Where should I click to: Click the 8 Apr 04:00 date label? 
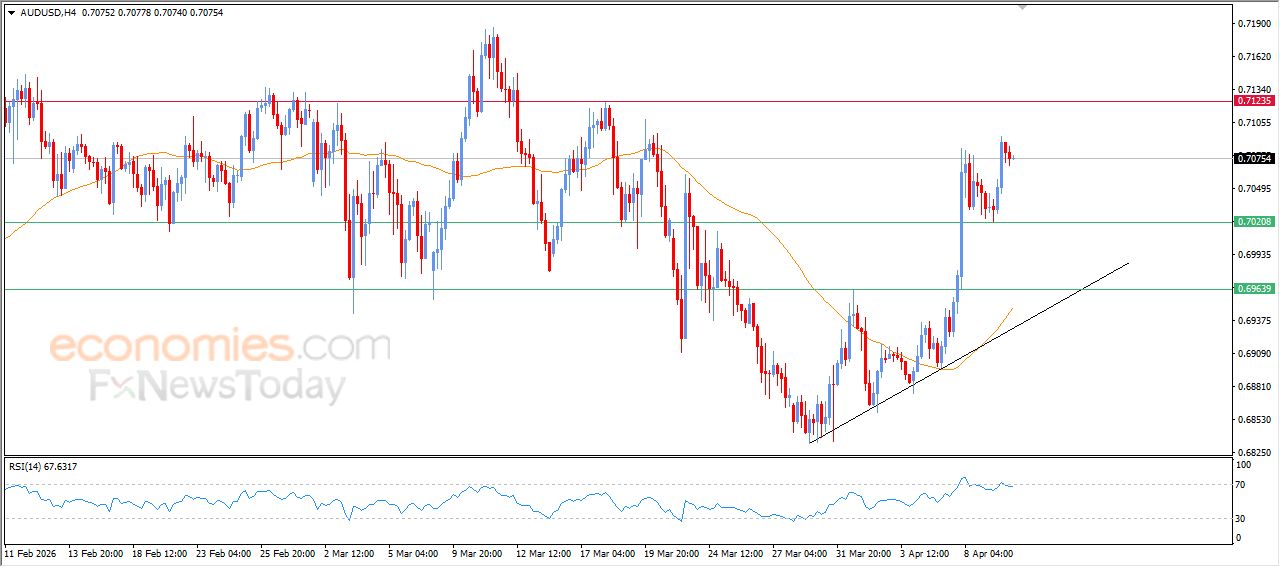988,553
